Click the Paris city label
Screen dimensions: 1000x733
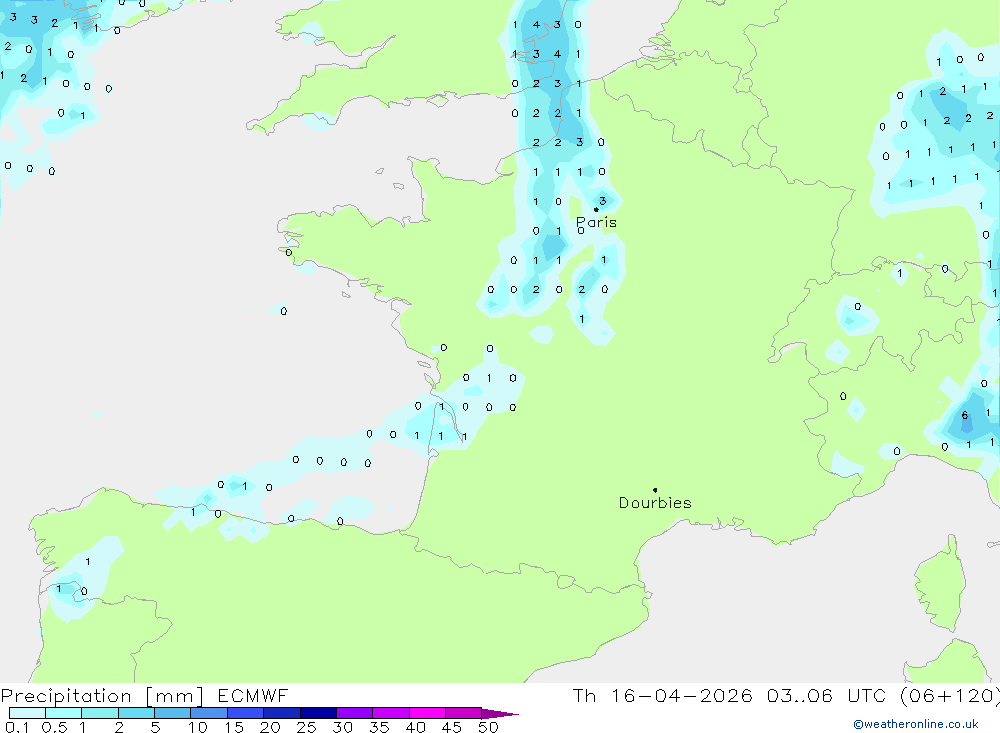(x=596, y=222)
